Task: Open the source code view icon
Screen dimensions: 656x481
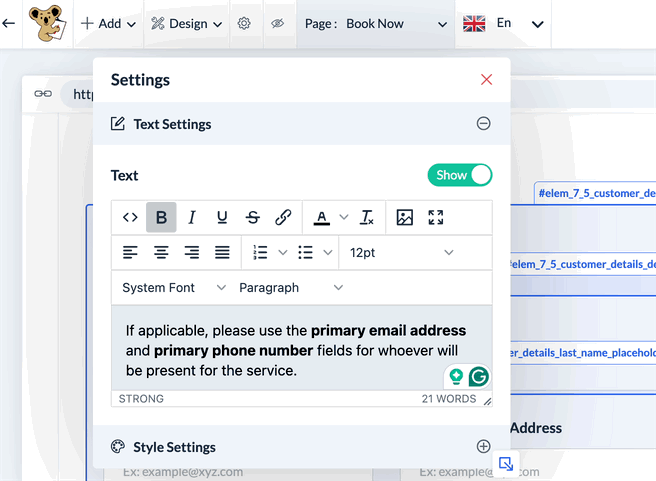Action: (x=130, y=217)
